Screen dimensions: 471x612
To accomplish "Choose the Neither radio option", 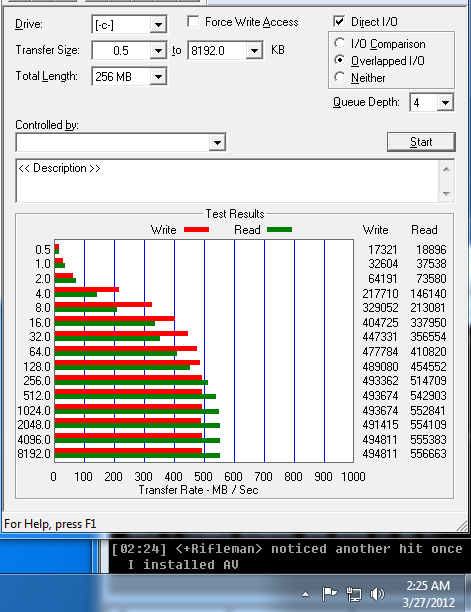I will tap(339, 77).
